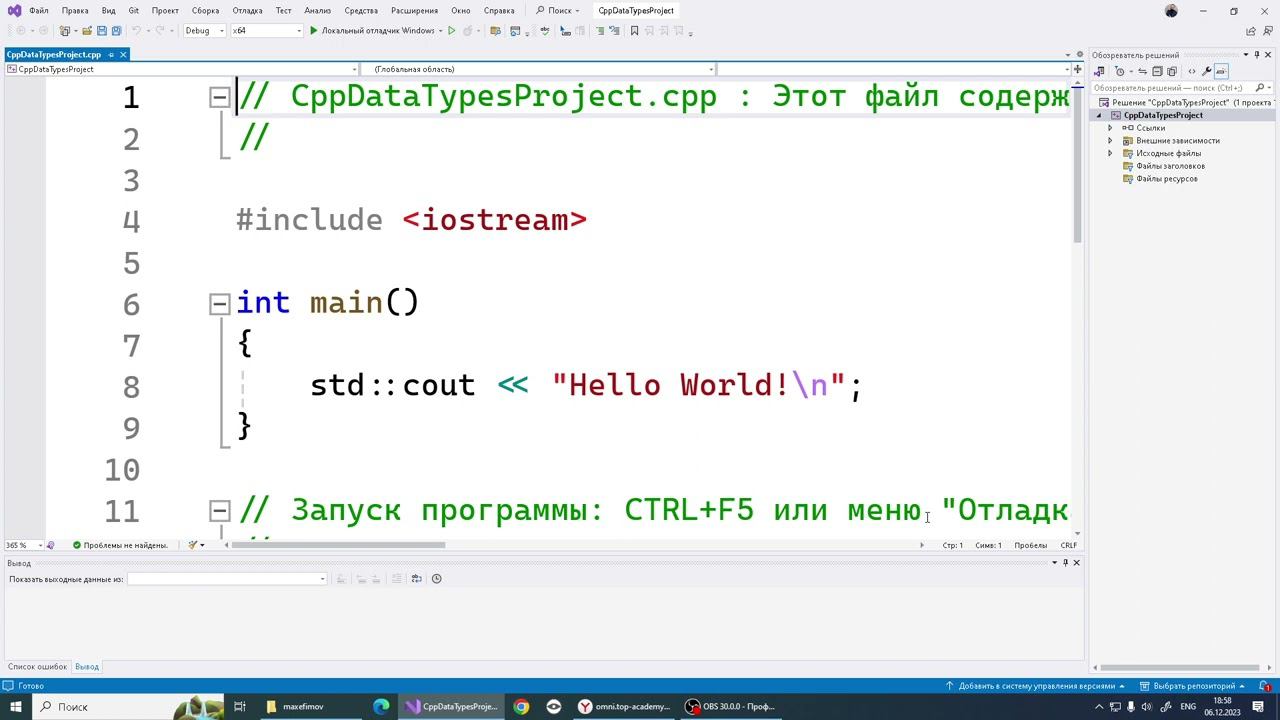The width and height of the screenshot is (1280, 720).
Task: Start without debugging using outlined play icon
Action: (451, 31)
